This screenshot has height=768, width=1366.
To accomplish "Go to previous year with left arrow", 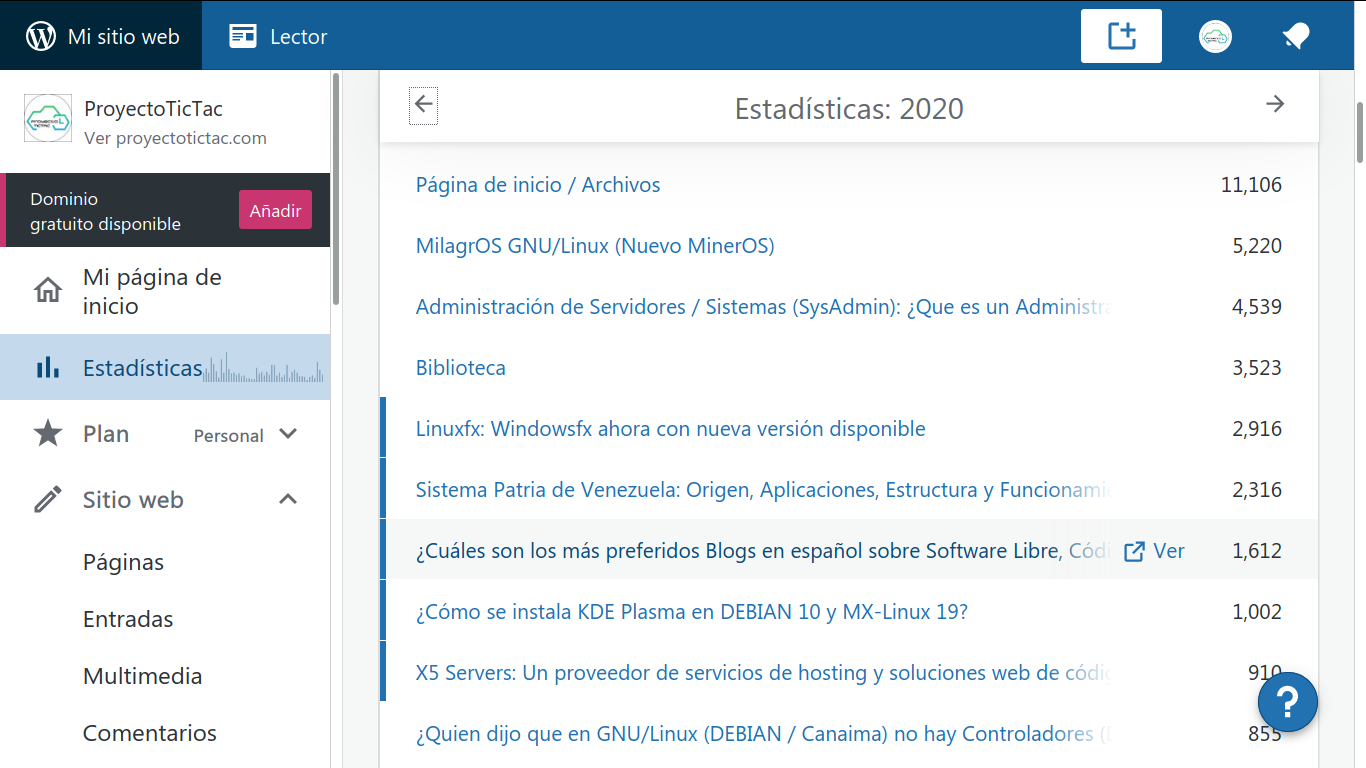I will tap(424, 104).
